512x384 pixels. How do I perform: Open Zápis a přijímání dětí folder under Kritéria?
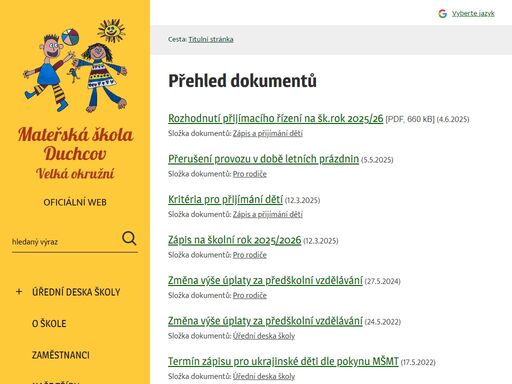268,214
